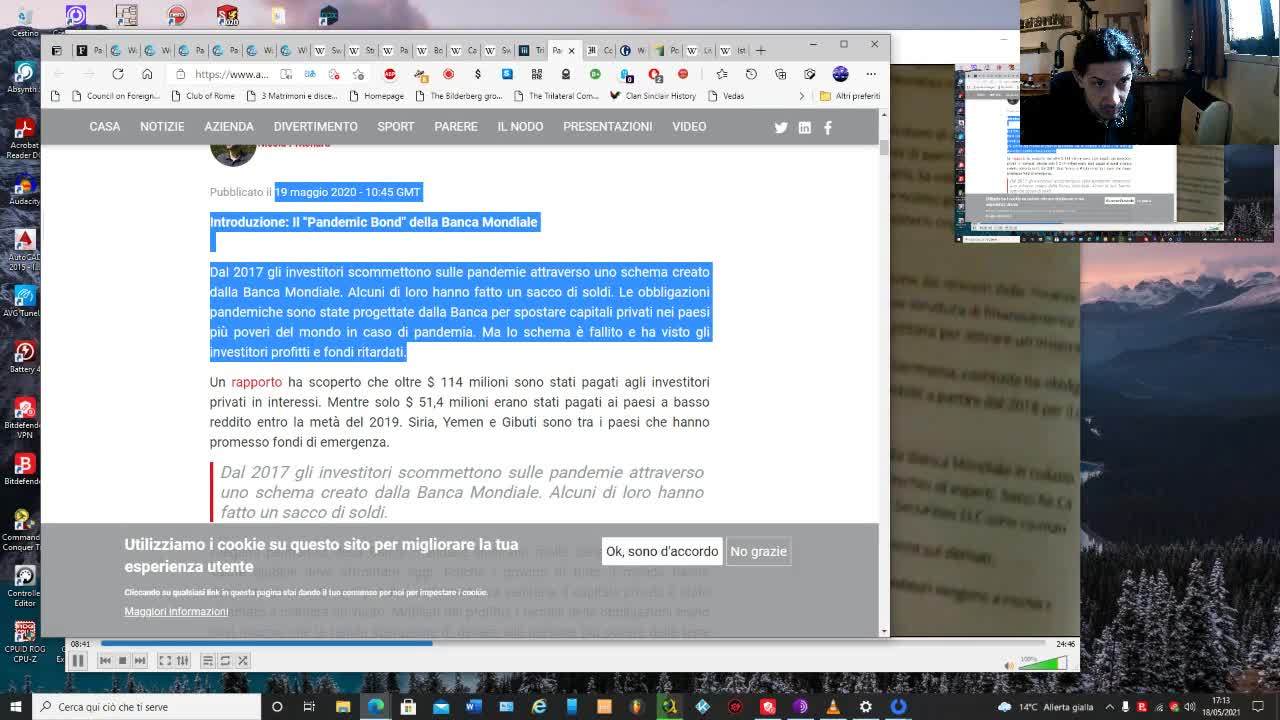Open Council on Foreign bookmark

pyautogui.click(x=115, y=96)
